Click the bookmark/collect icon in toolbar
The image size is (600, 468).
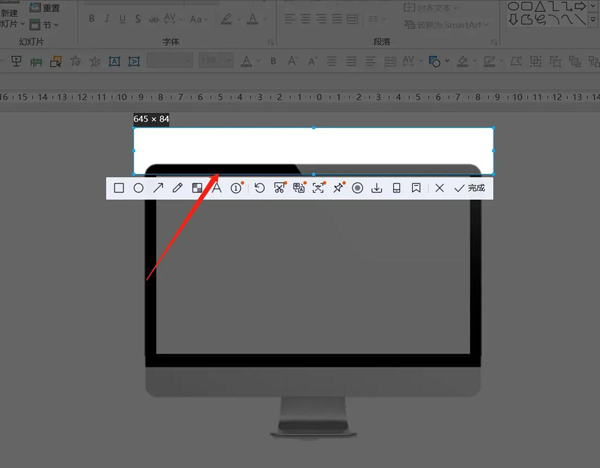coord(416,188)
